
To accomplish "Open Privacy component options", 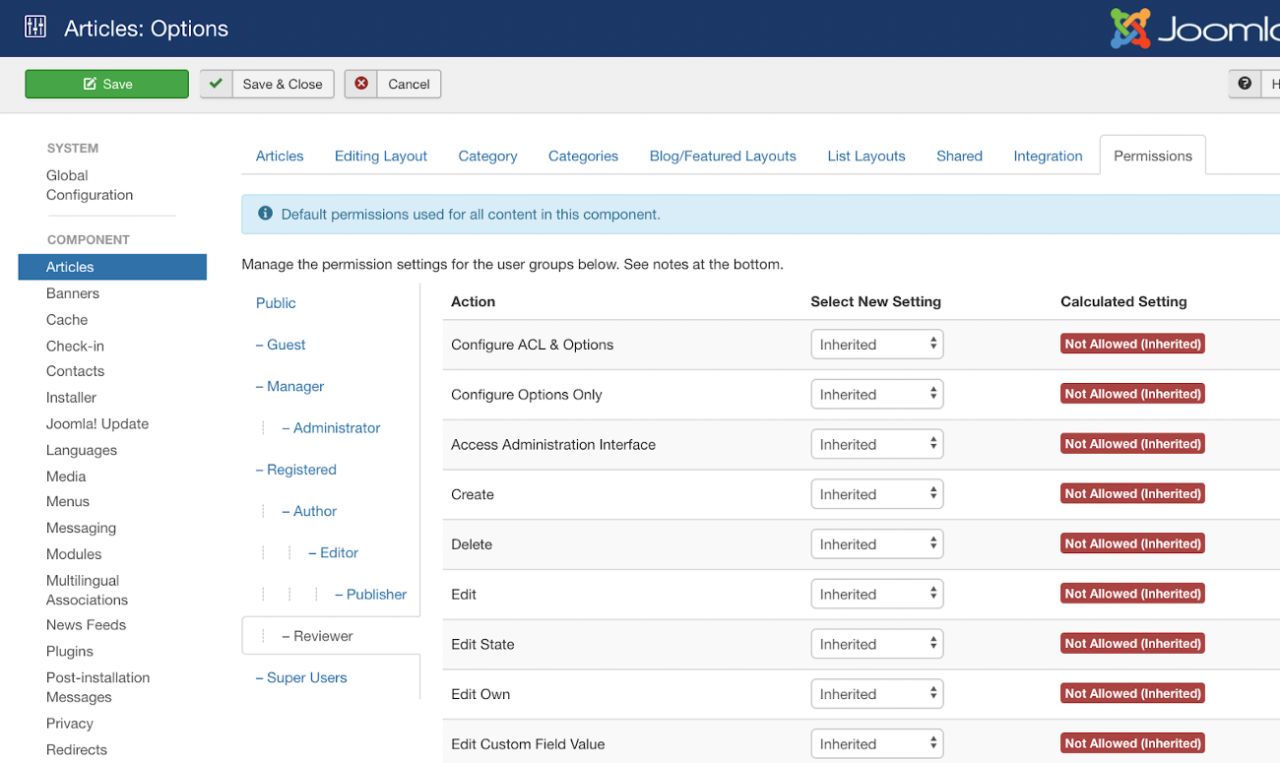I will (x=69, y=724).
